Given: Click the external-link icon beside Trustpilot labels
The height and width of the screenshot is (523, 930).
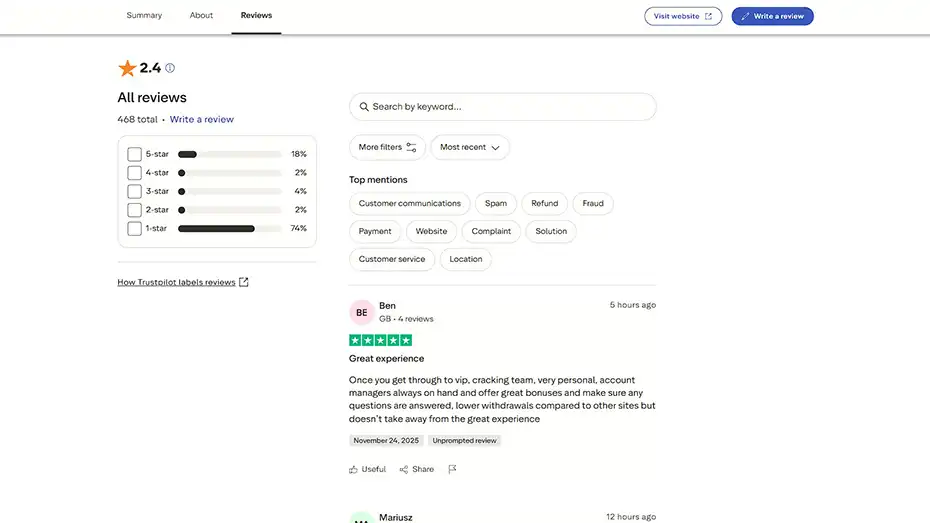Looking at the screenshot, I should [244, 282].
